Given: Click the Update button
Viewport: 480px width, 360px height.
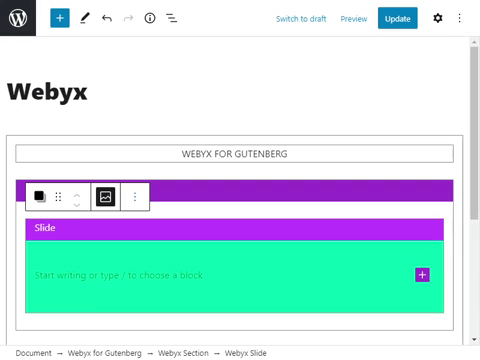Looking at the screenshot, I should (x=397, y=18).
